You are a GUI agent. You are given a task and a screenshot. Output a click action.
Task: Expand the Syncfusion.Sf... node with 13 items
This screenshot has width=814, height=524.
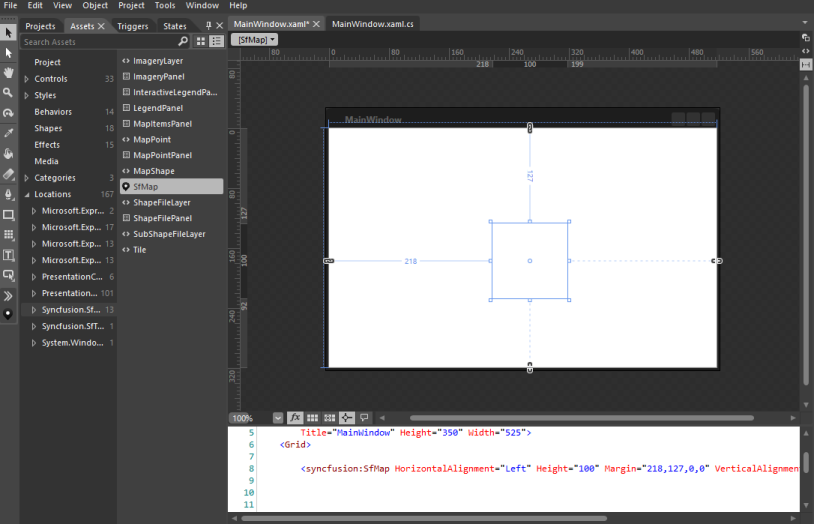34,310
